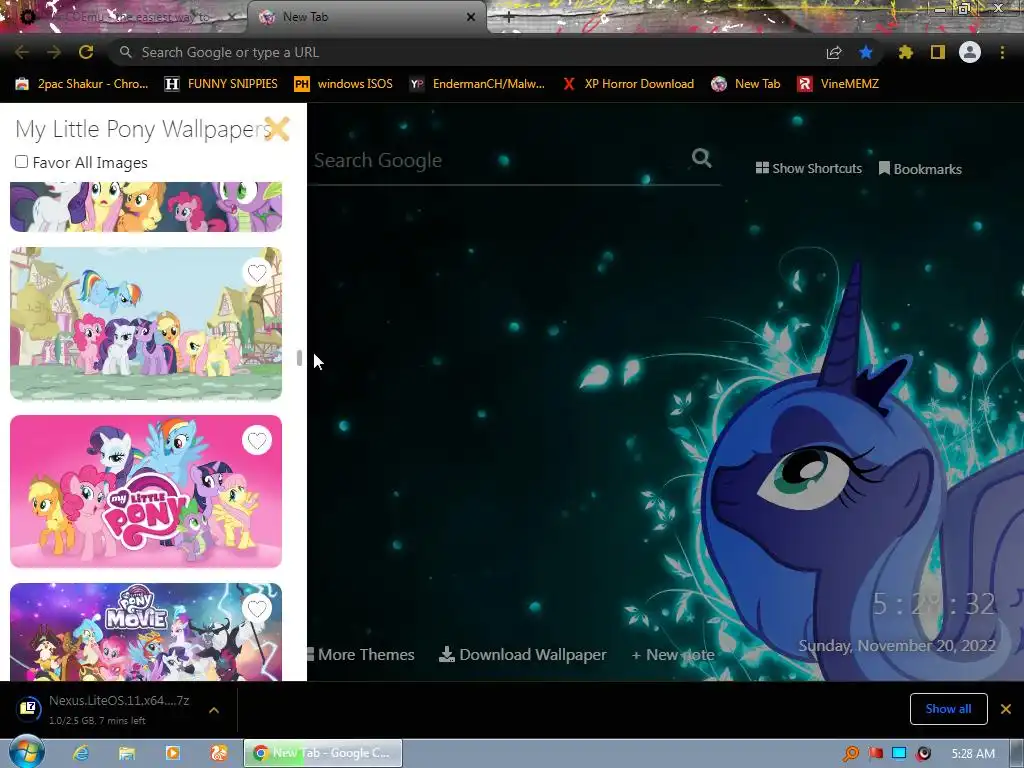Click the red flag Action Center tray icon

click(875, 754)
